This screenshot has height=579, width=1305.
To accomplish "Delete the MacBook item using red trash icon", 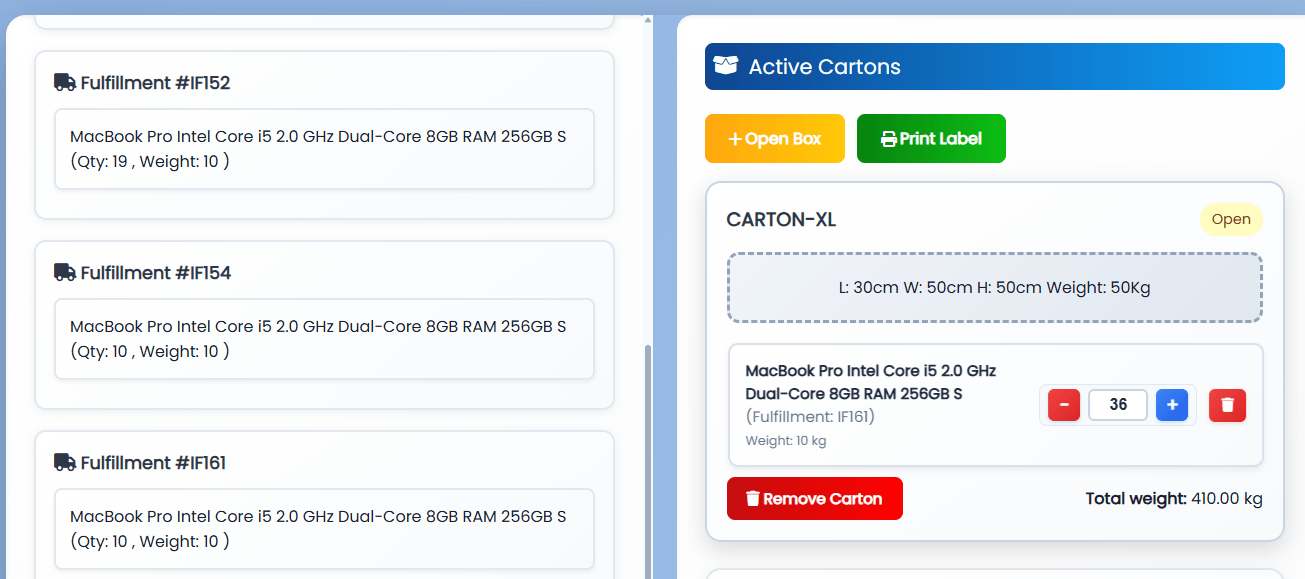I will click(x=1227, y=405).
